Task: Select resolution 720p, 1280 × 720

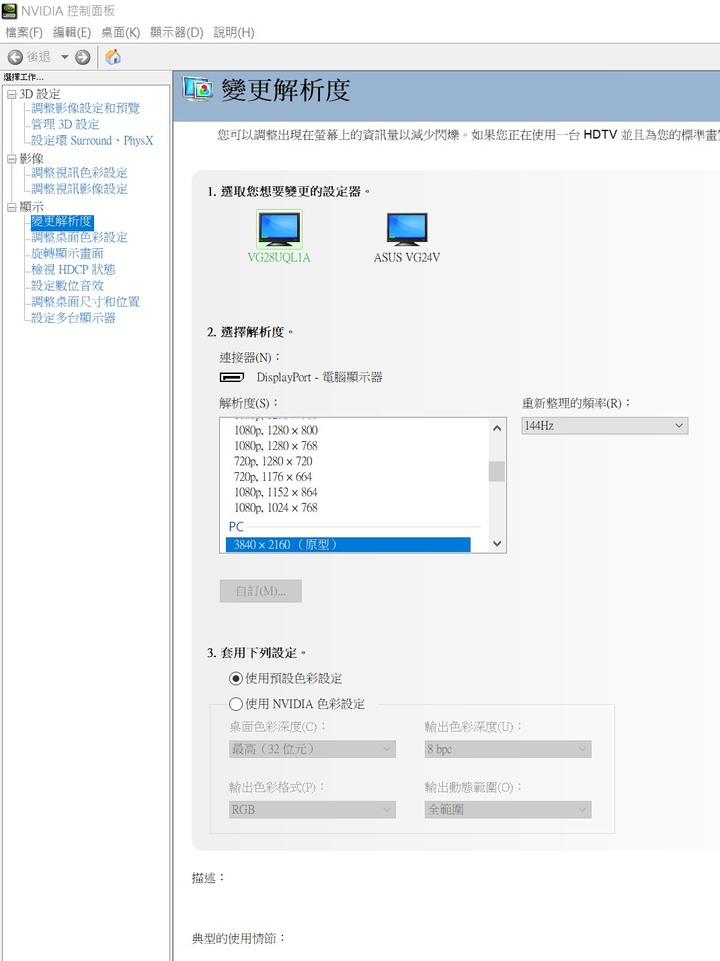Action: pos(273,461)
